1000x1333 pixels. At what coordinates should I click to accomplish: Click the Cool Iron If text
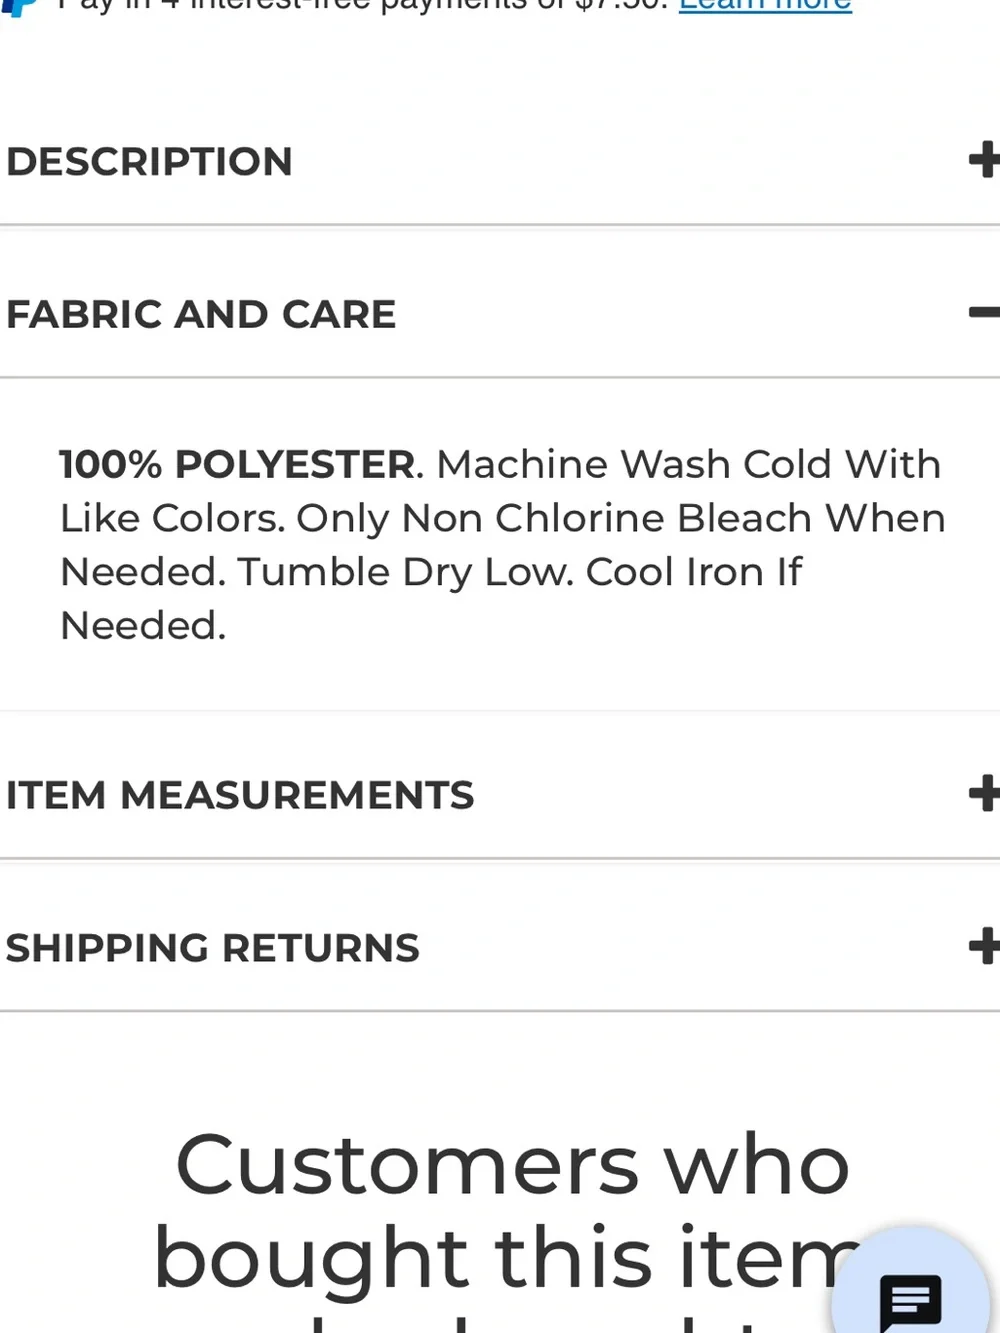(x=694, y=572)
